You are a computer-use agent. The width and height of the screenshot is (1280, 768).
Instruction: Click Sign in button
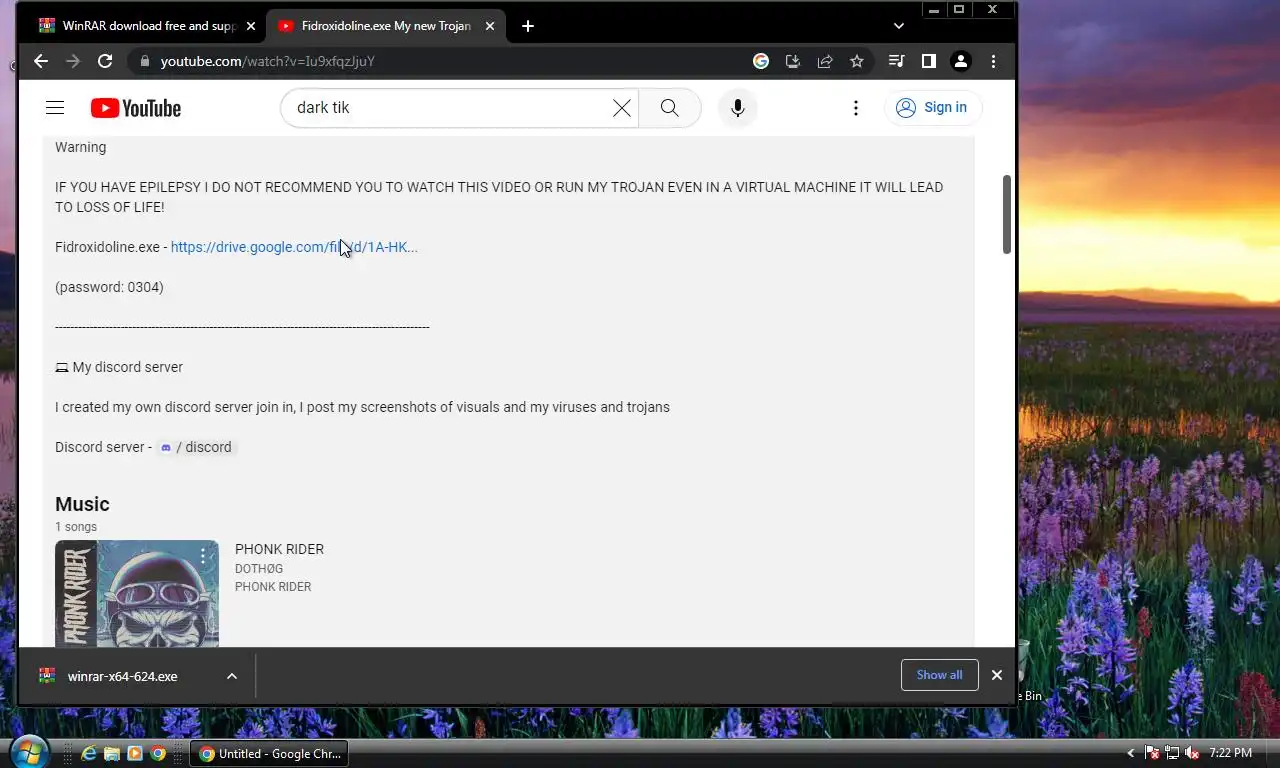[x=932, y=108]
